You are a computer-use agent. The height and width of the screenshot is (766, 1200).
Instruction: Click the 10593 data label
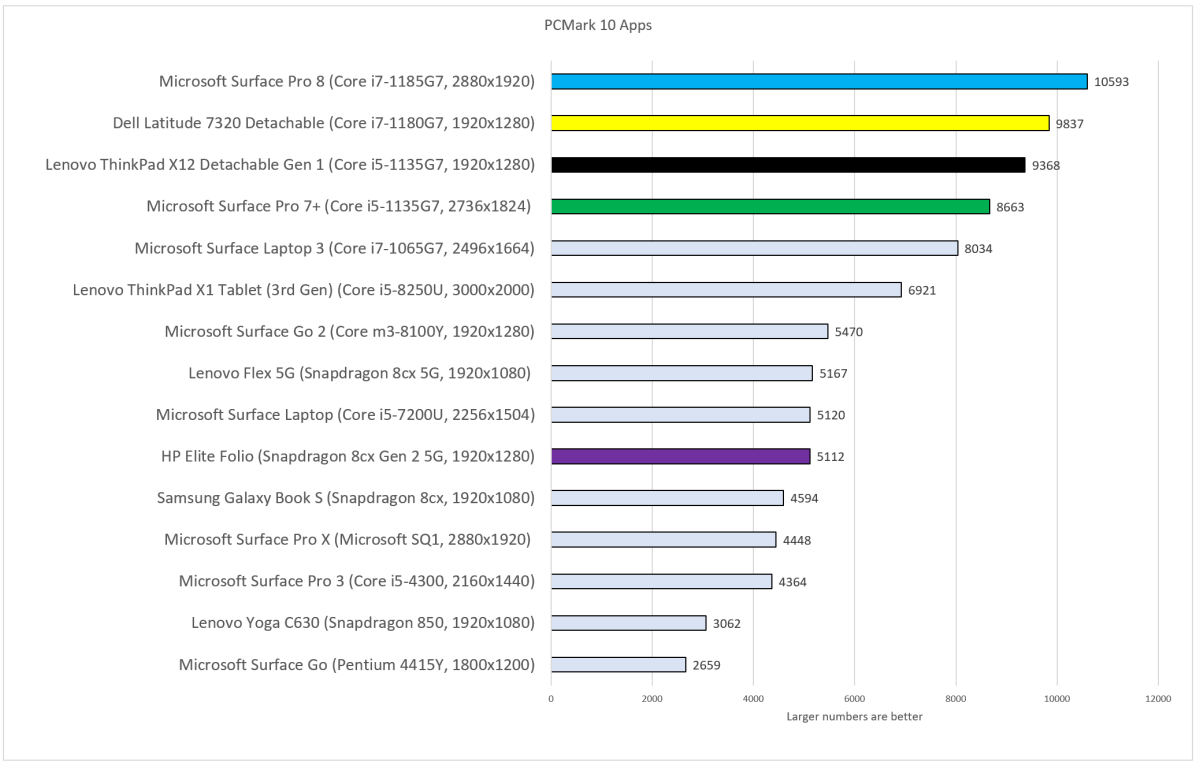coord(1112,82)
